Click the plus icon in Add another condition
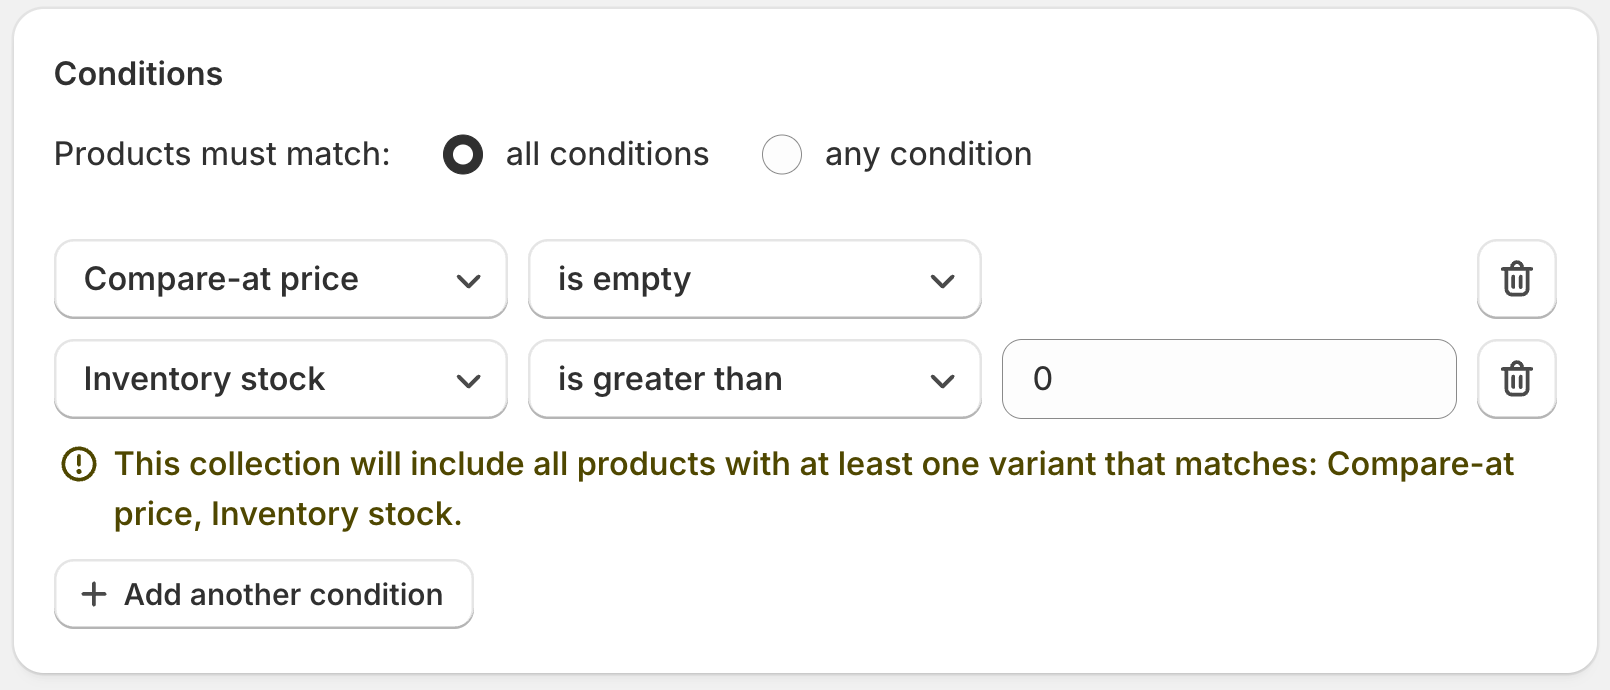 [94, 594]
